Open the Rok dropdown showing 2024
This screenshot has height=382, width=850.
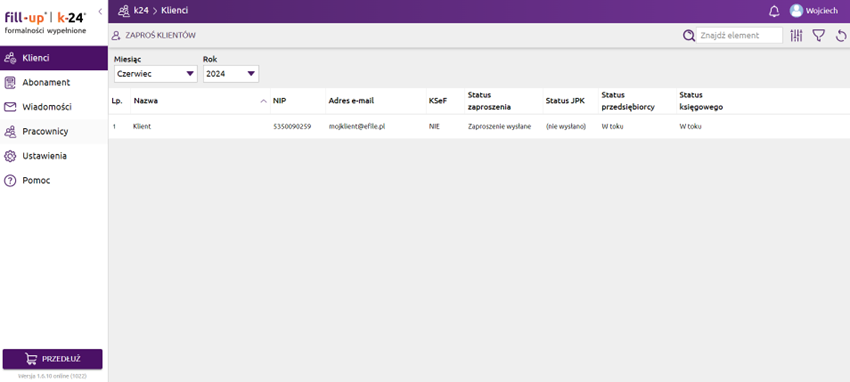231,74
